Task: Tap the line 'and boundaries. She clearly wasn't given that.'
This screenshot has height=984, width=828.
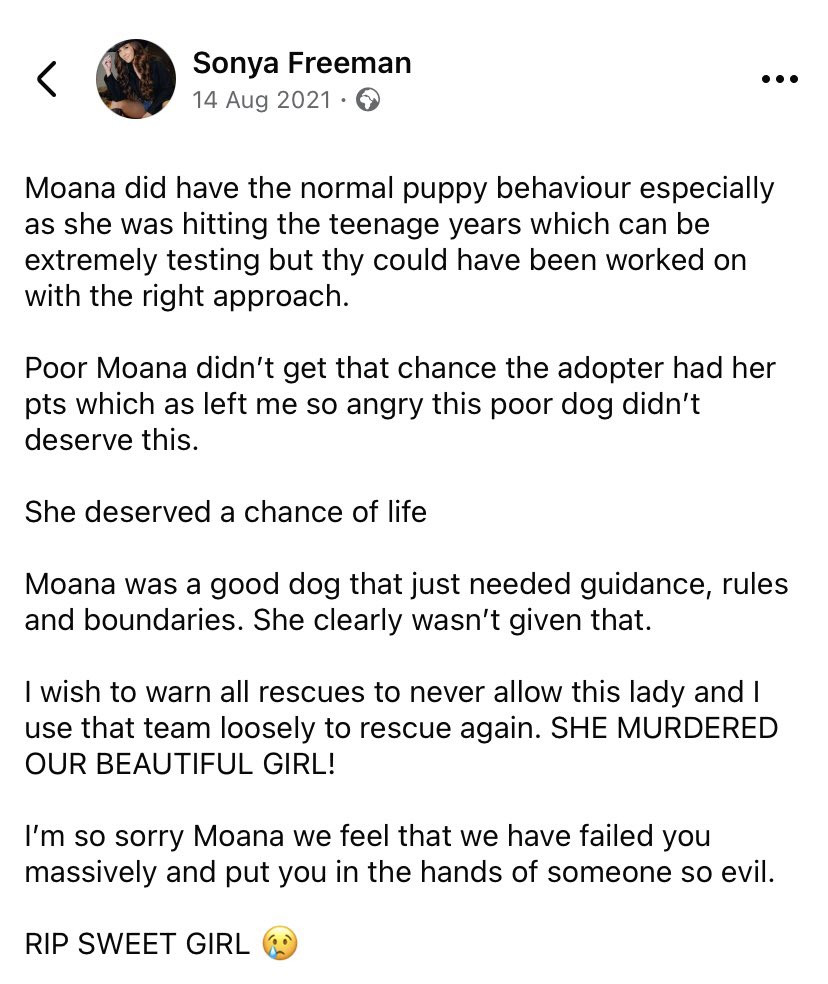Action: (338, 621)
